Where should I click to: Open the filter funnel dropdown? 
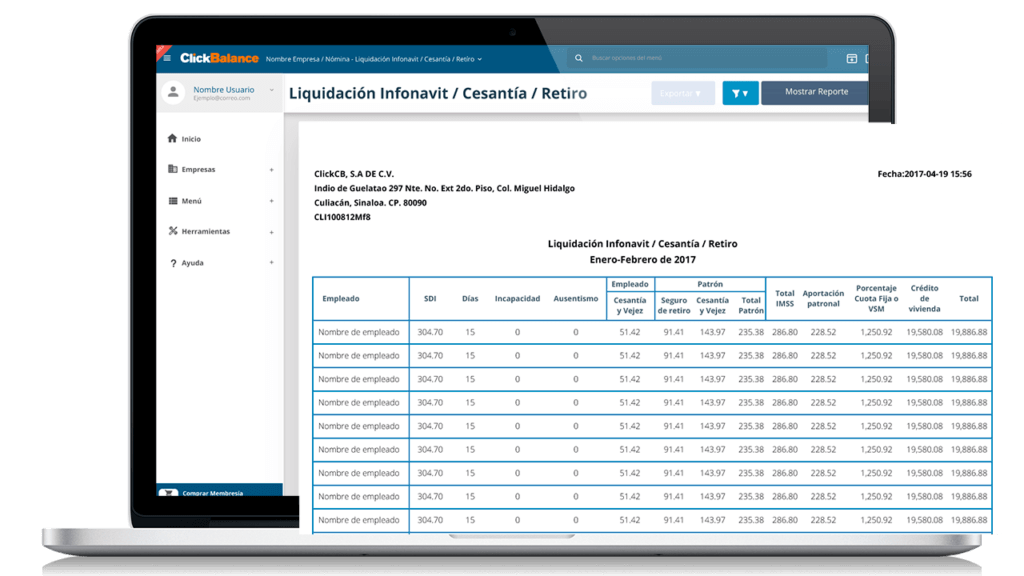click(x=740, y=93)
